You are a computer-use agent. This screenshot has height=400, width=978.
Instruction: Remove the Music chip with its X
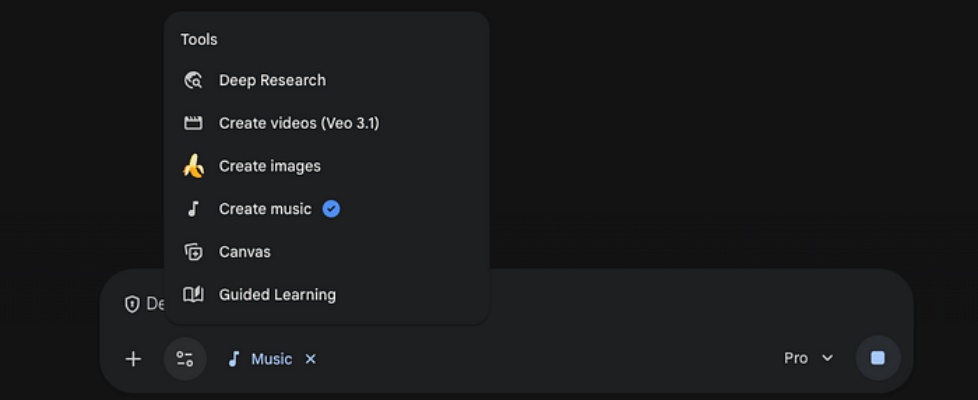coord(310,359)
